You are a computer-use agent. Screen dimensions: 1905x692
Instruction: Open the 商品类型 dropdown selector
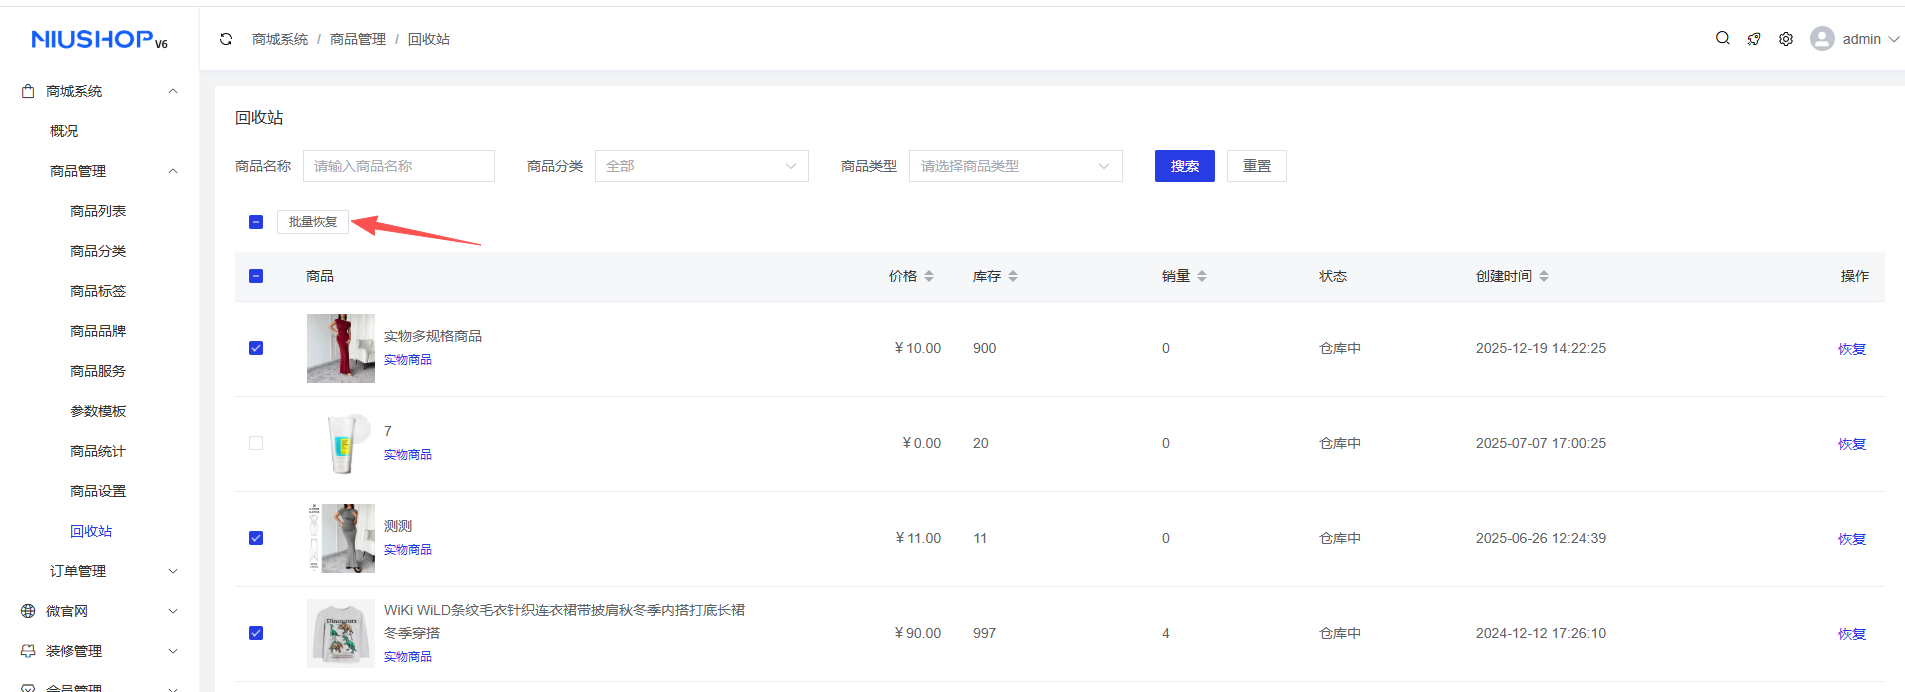pos(1015,166)
